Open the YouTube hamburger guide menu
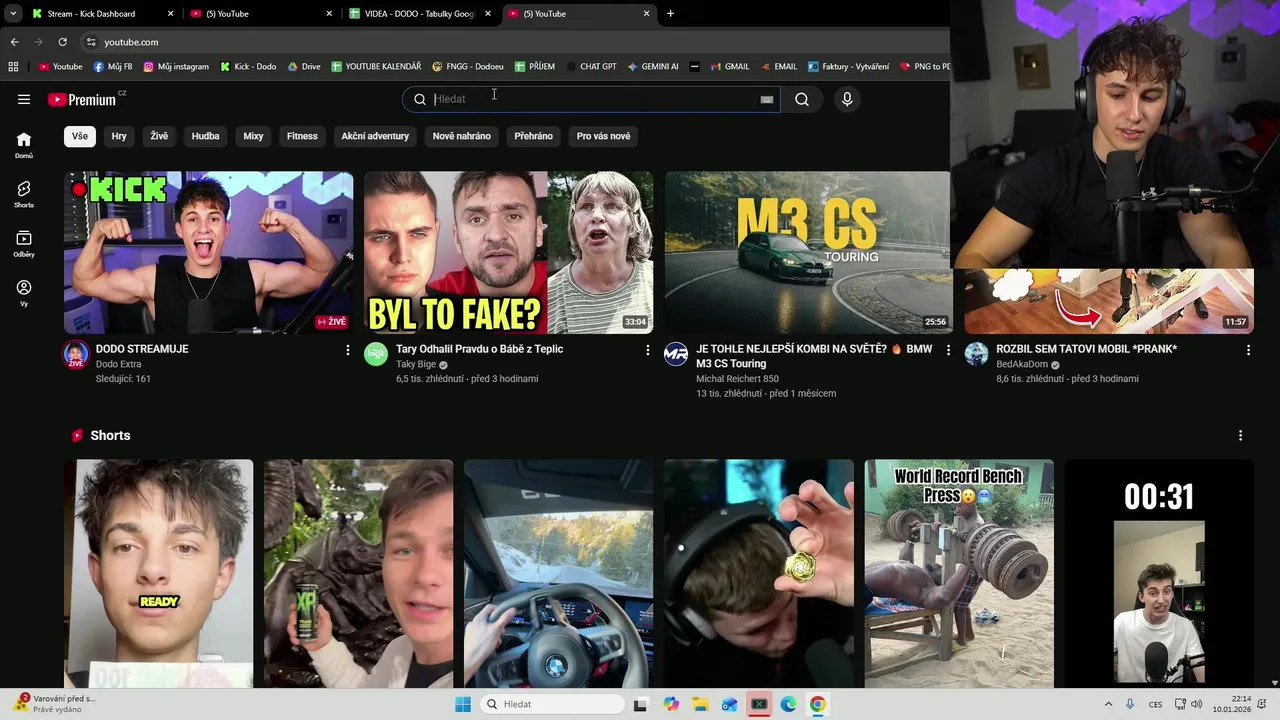Screen dimensions: 1280x720 tap(24, 99)
